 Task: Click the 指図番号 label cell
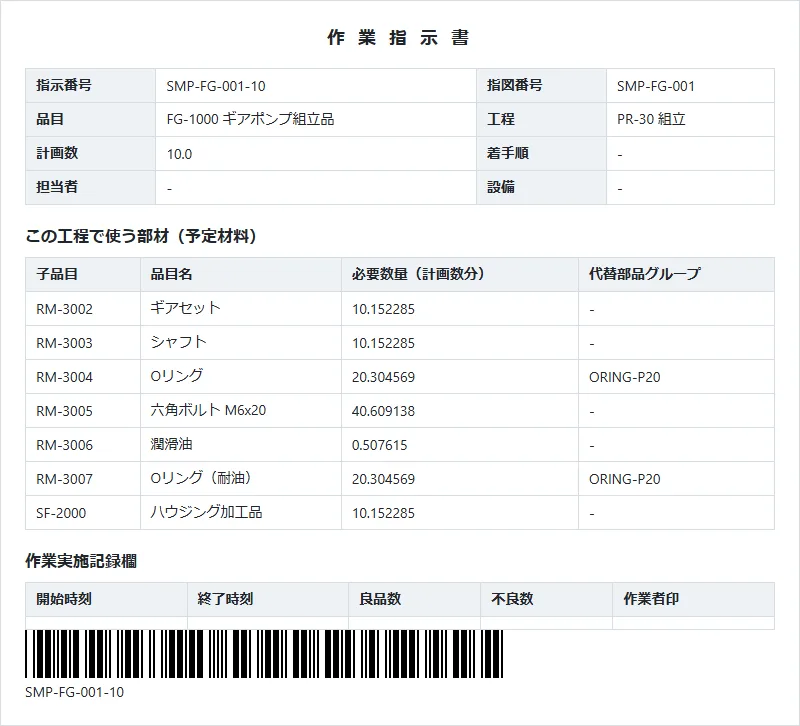click(x=541, y=86)
